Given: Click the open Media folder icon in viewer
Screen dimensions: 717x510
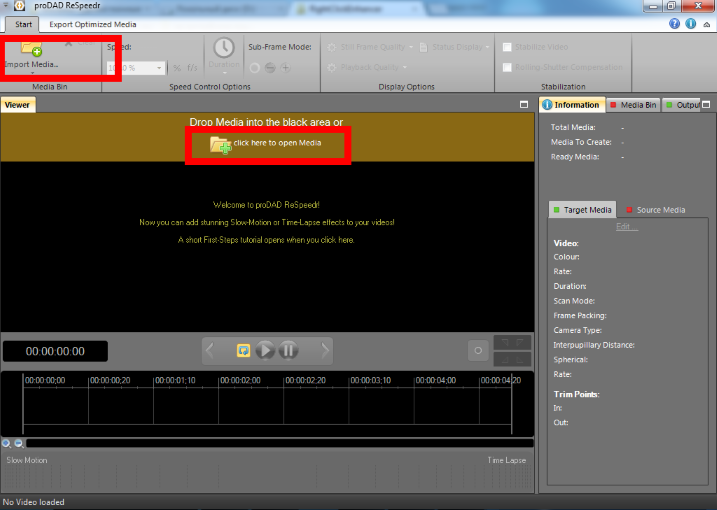Looking at the screenshot, I should tap(220, 144).
